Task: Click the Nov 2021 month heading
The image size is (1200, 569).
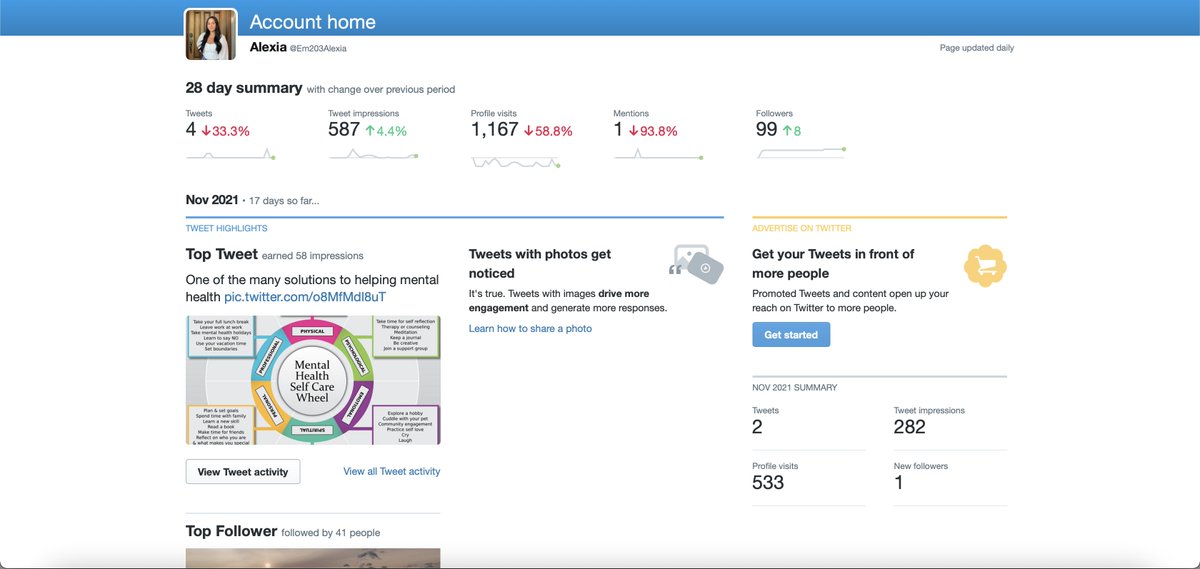Action: coord(212,200)
